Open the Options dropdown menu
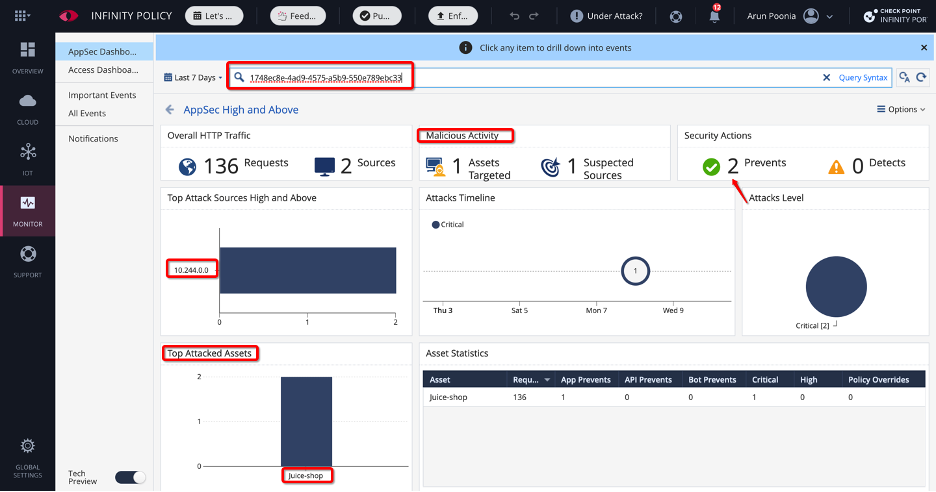The height and width of the screenshot is (492, 936). pos(901,109)
